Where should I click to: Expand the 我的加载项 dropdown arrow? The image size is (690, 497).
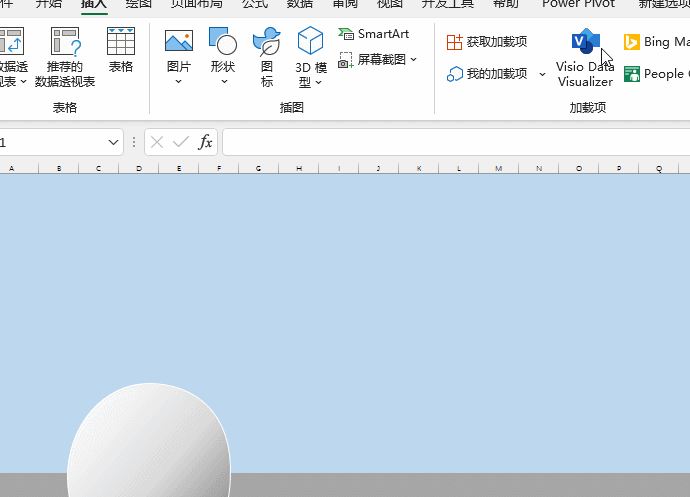click(542, 74)
